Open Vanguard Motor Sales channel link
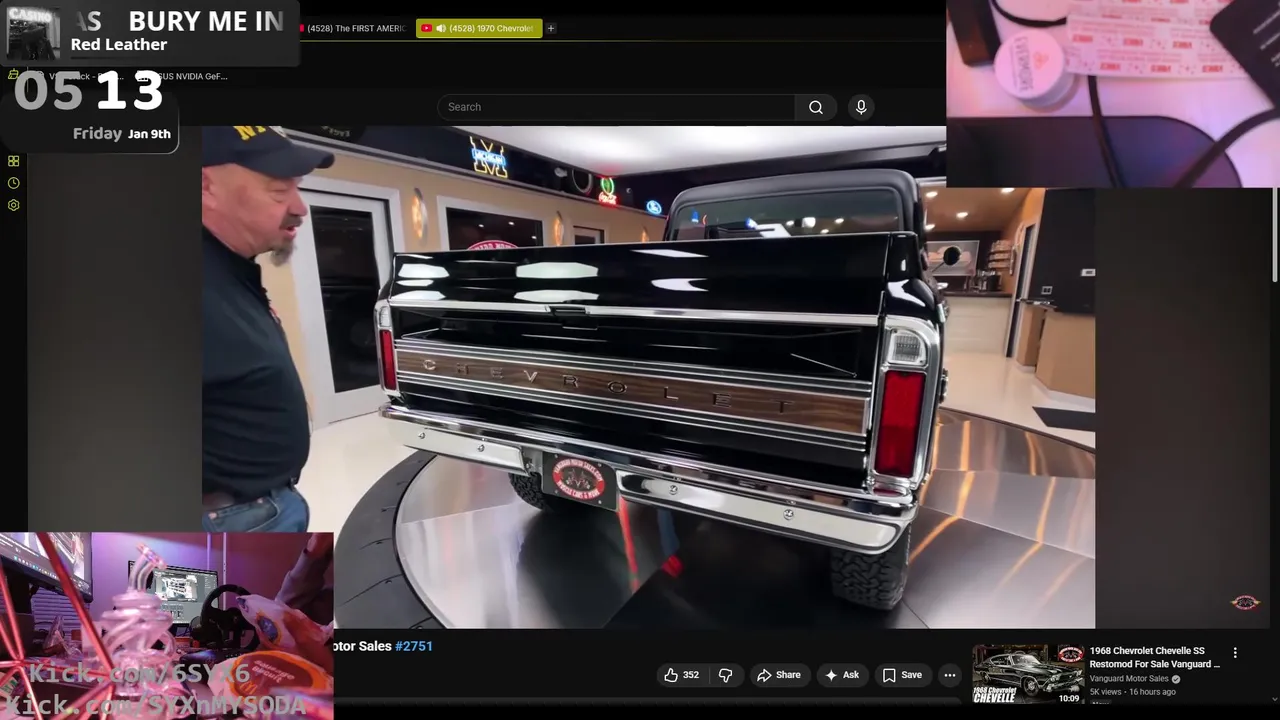This screenshot has height=720, width=1280. [x=1129, y=679]
